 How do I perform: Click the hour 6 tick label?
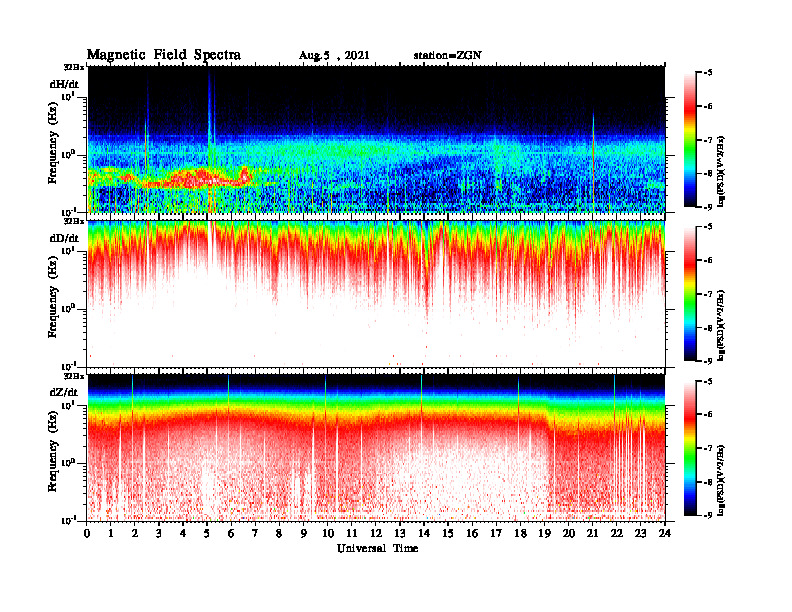231,534
